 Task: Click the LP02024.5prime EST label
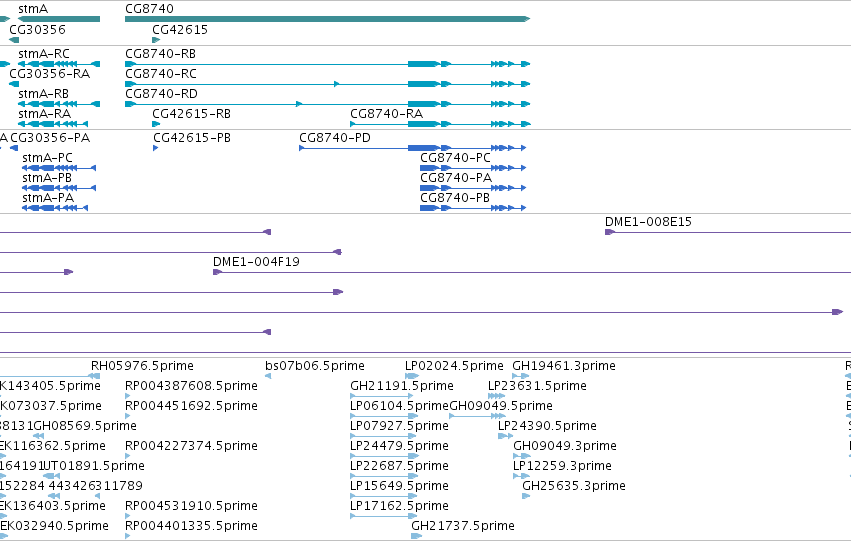click(x=454, y=366)
